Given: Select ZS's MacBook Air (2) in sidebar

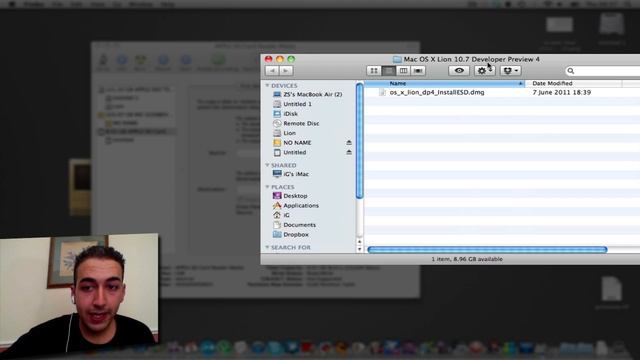Looking at the screenshot, I should (x=307, y=94).
